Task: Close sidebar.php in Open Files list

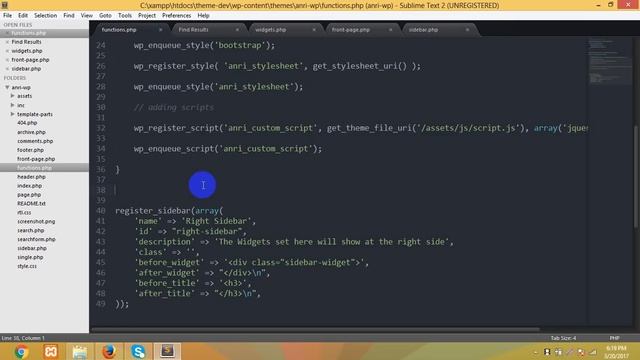Action: pos(7,69)
